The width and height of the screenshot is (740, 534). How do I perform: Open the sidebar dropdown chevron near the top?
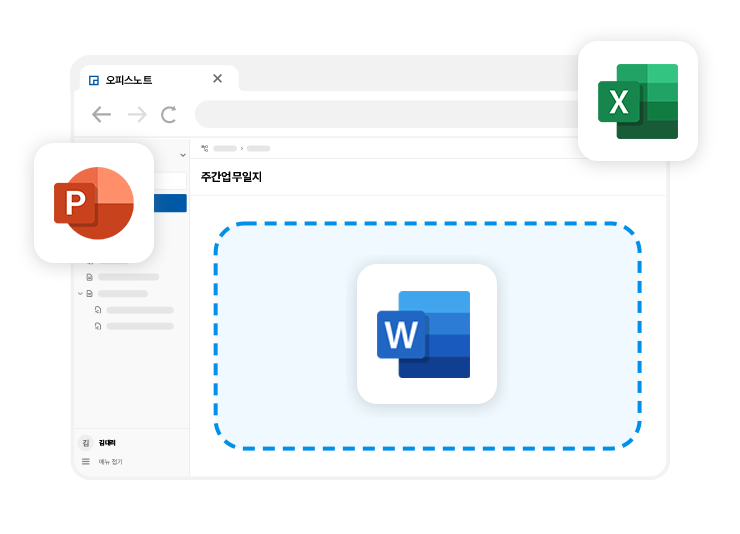183,155
